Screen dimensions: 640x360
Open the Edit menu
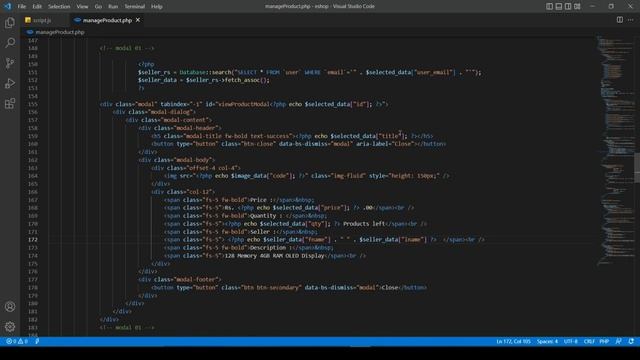click(37, 7)
